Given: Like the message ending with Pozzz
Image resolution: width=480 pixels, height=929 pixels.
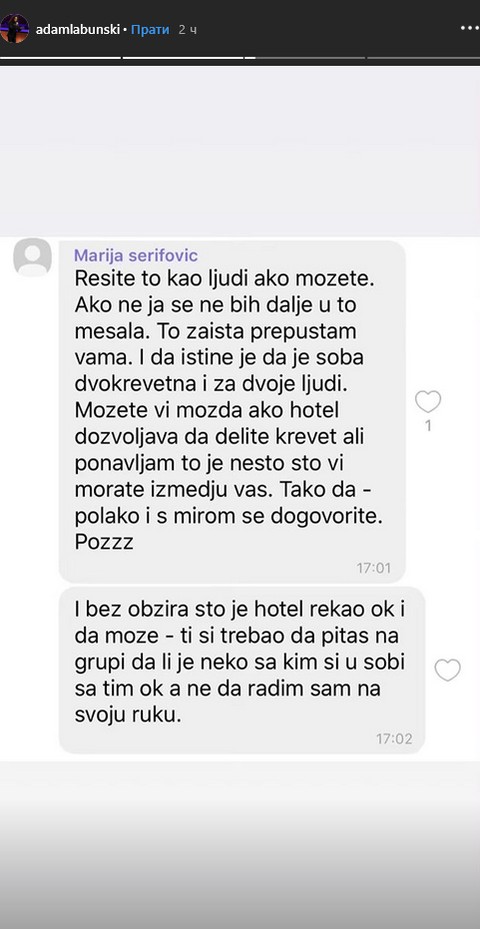Looking at the screenshot, I should 428,402.
